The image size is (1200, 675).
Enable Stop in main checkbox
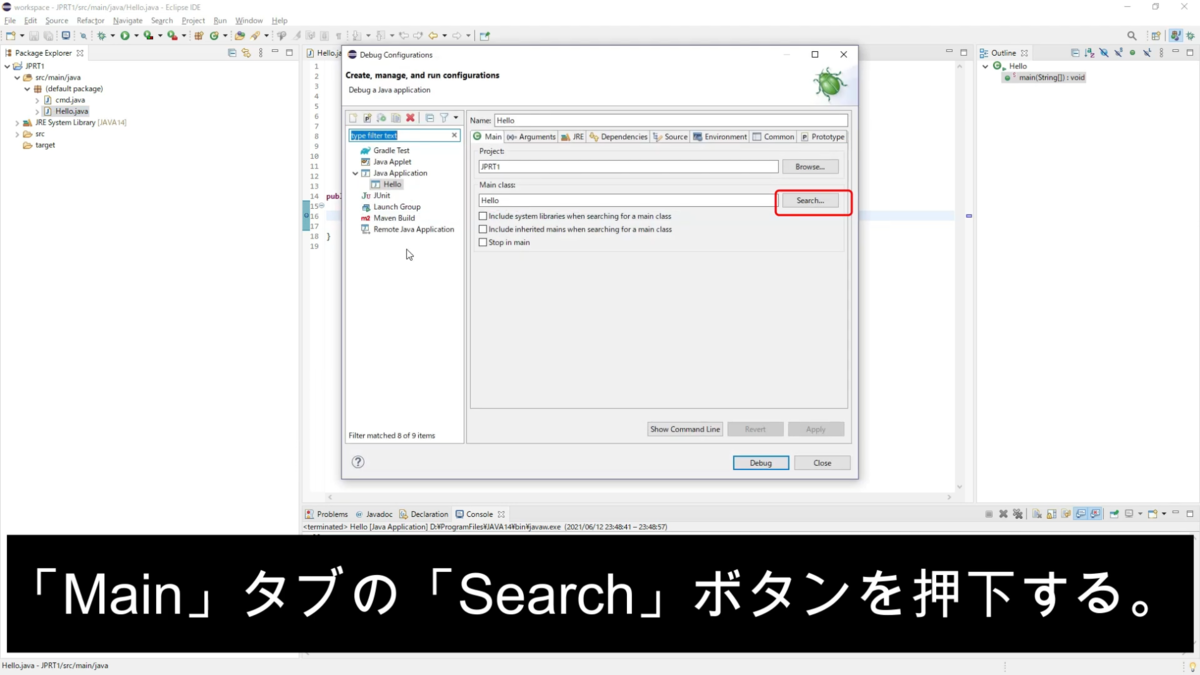tap(483, 242)
